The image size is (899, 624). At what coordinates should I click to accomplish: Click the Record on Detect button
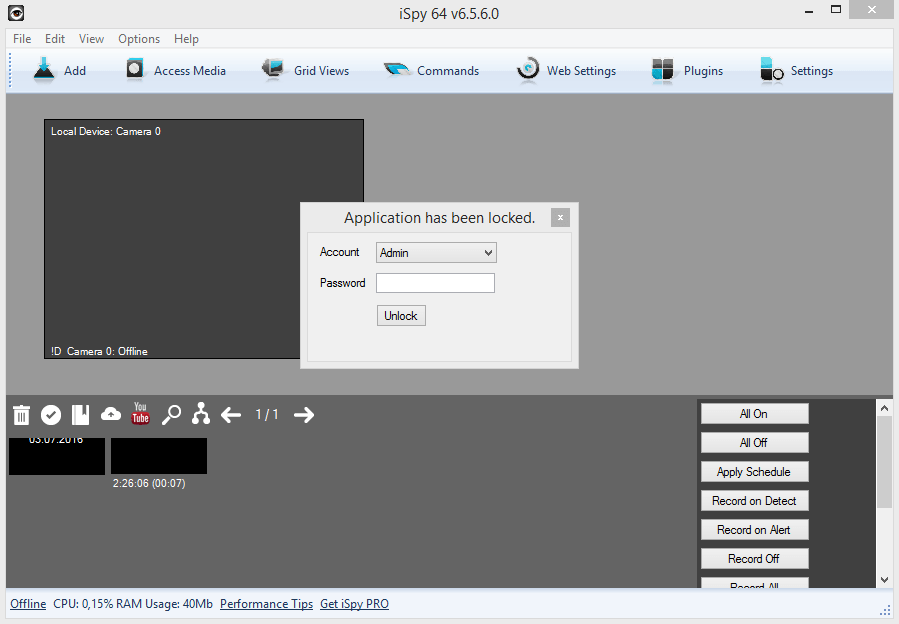(755, 501)
